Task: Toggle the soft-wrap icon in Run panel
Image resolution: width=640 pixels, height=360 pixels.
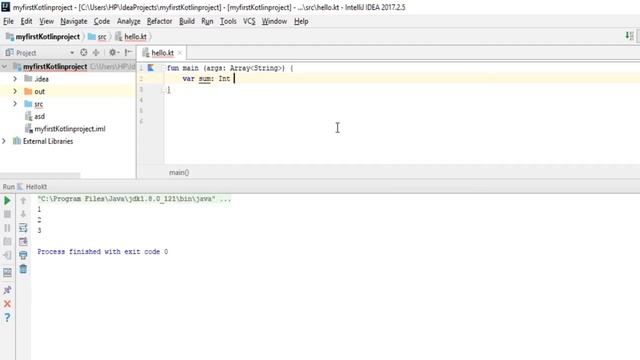Action: (23, 228)
